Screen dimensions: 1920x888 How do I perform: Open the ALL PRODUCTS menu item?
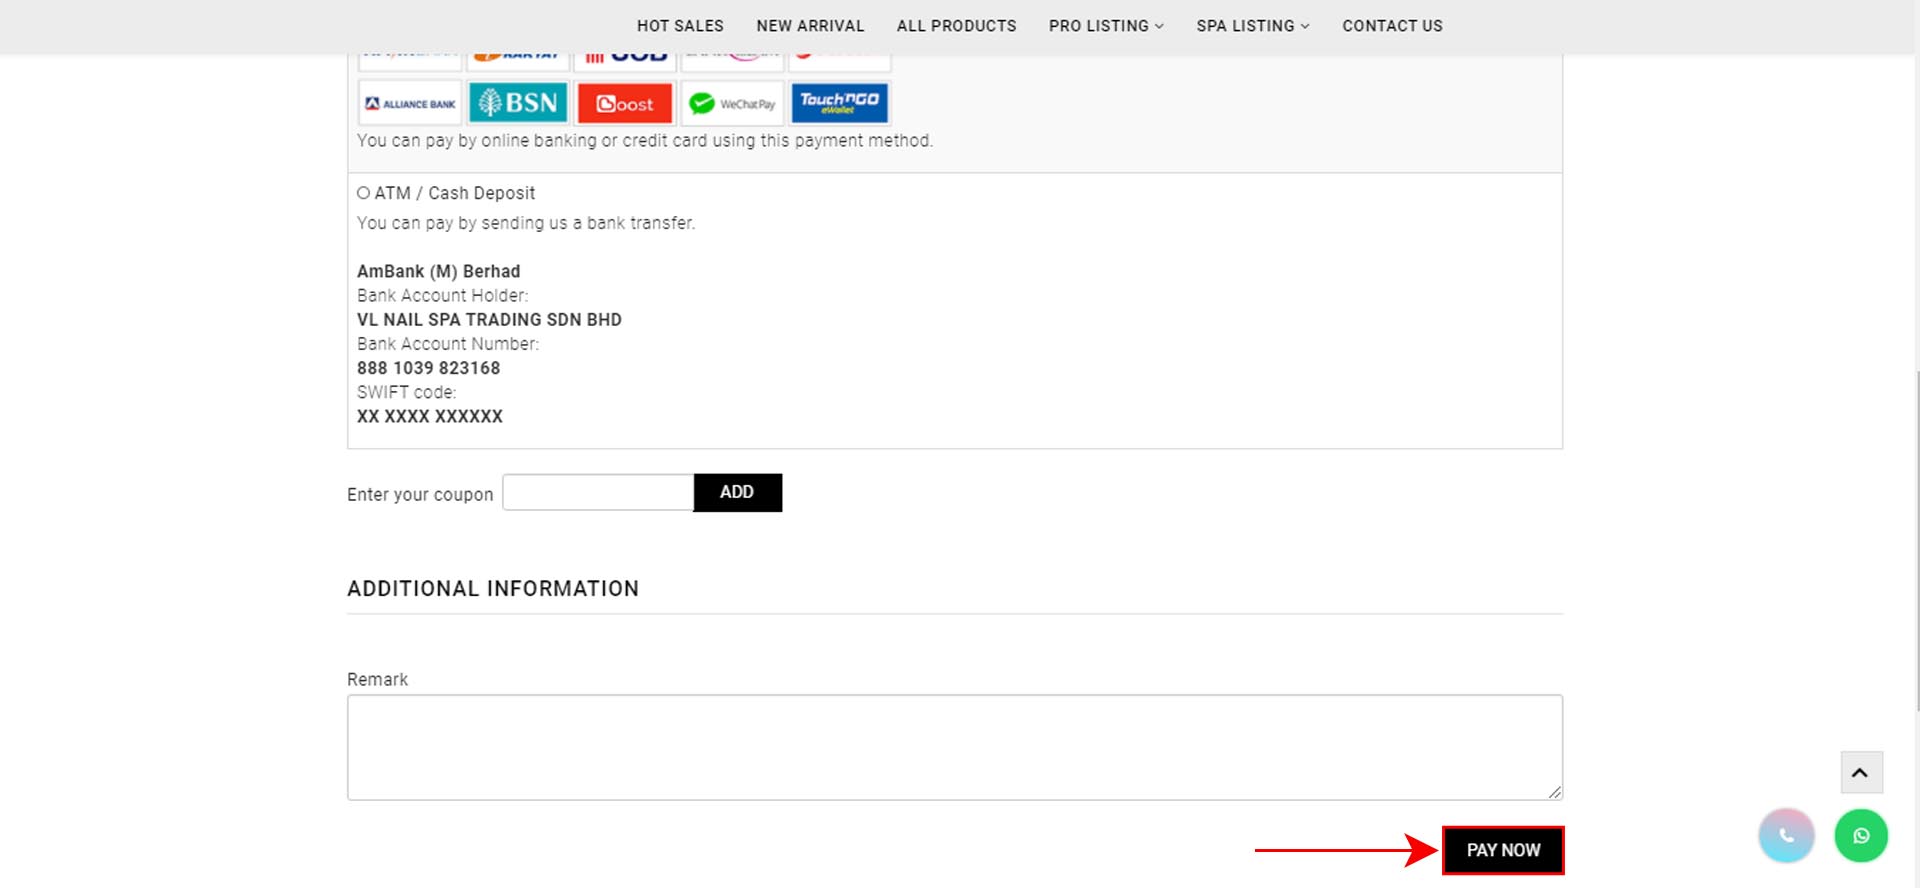[x=956, y=26]
